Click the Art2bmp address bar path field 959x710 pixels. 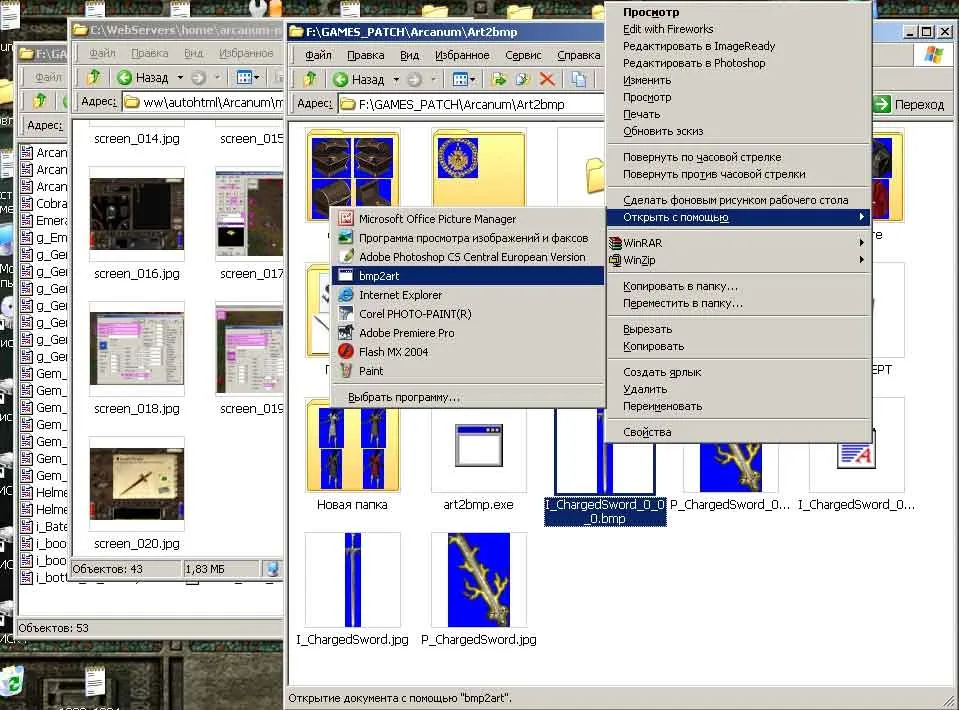pos(470,104)
